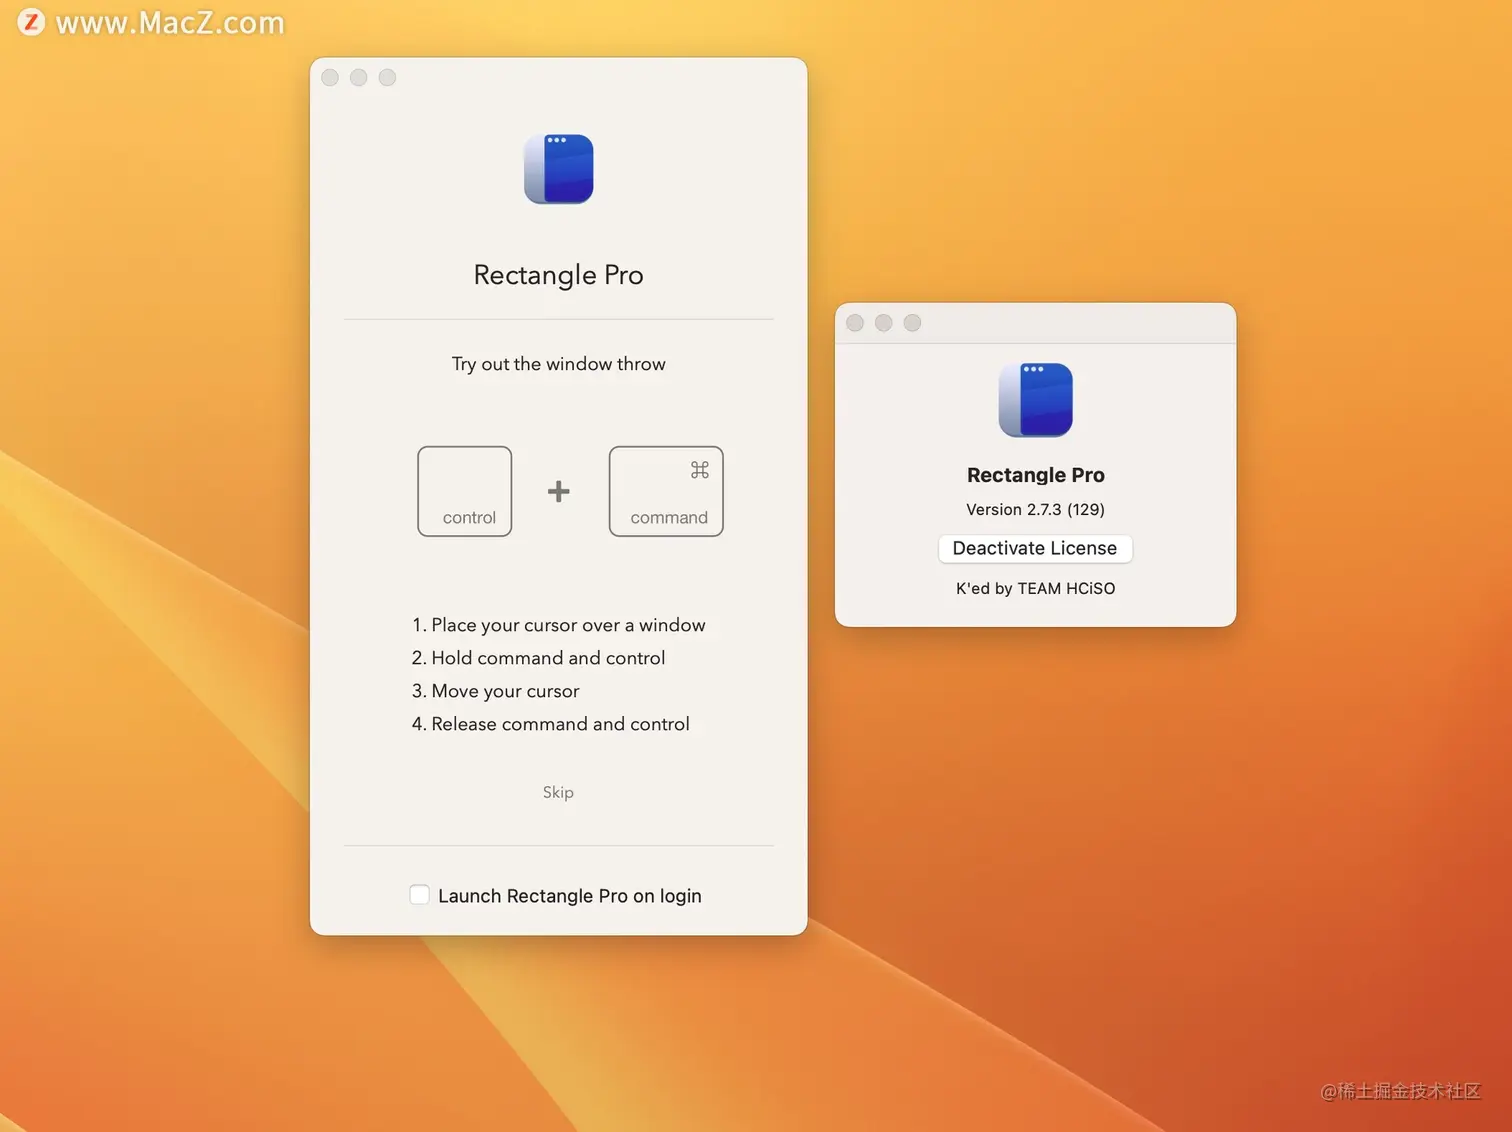Minimize the Rectangle Pro onboarding window
1512x1132 pixels.
pyautogui.click(x=359, y=78)
